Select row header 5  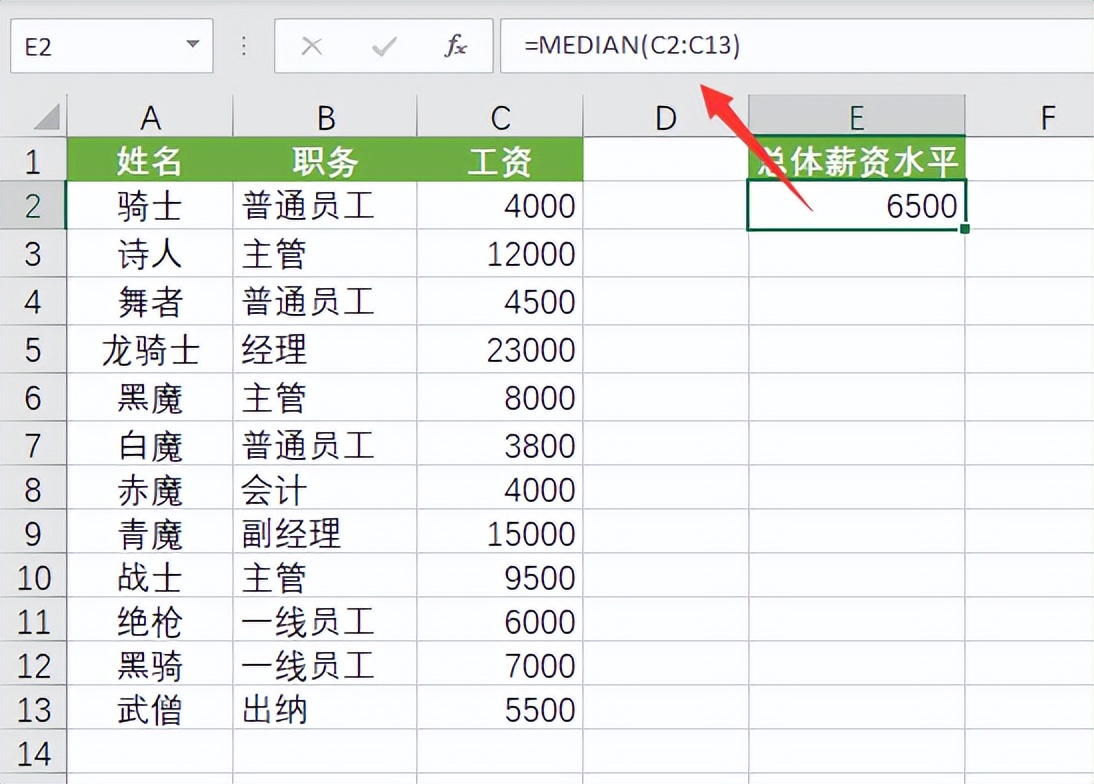click(x=35, y=350)
